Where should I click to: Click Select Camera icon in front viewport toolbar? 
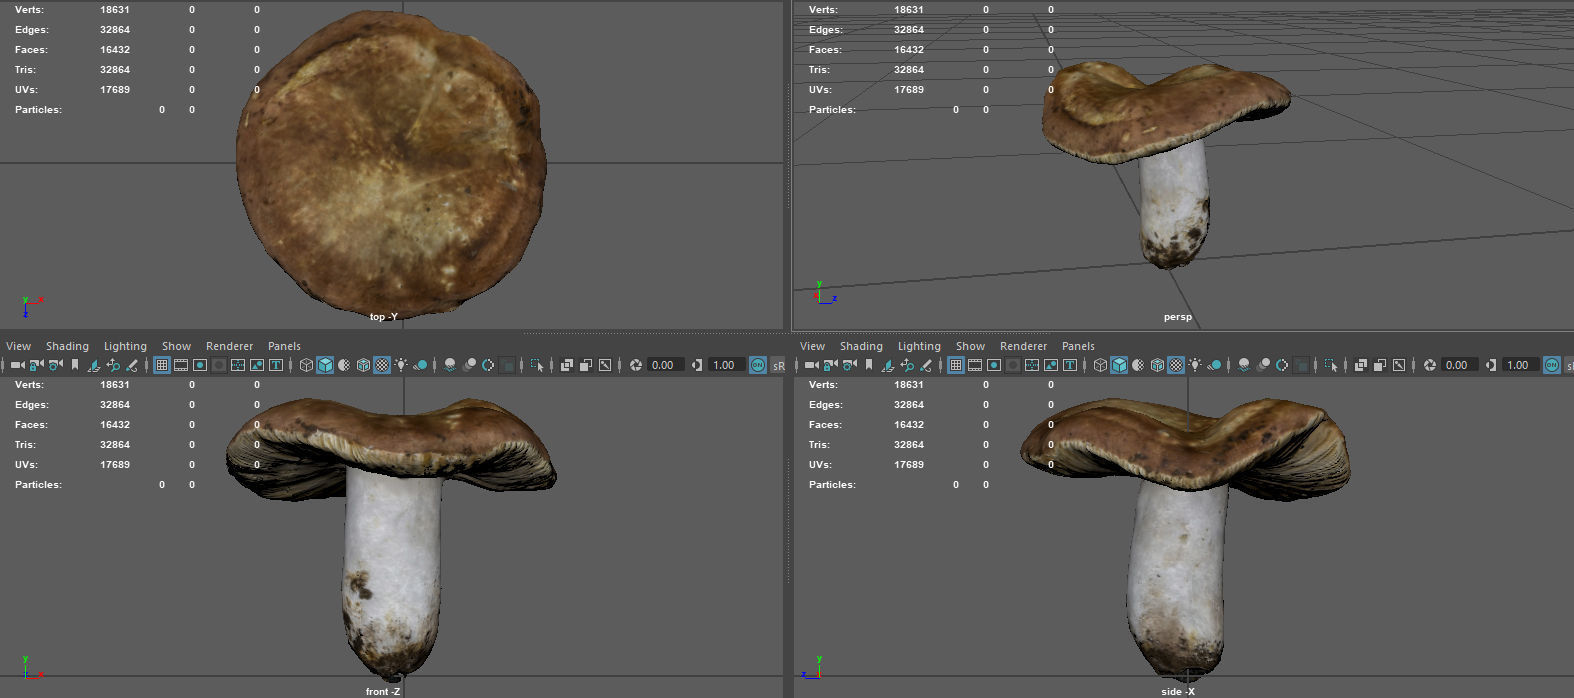(x=18, y=365)
